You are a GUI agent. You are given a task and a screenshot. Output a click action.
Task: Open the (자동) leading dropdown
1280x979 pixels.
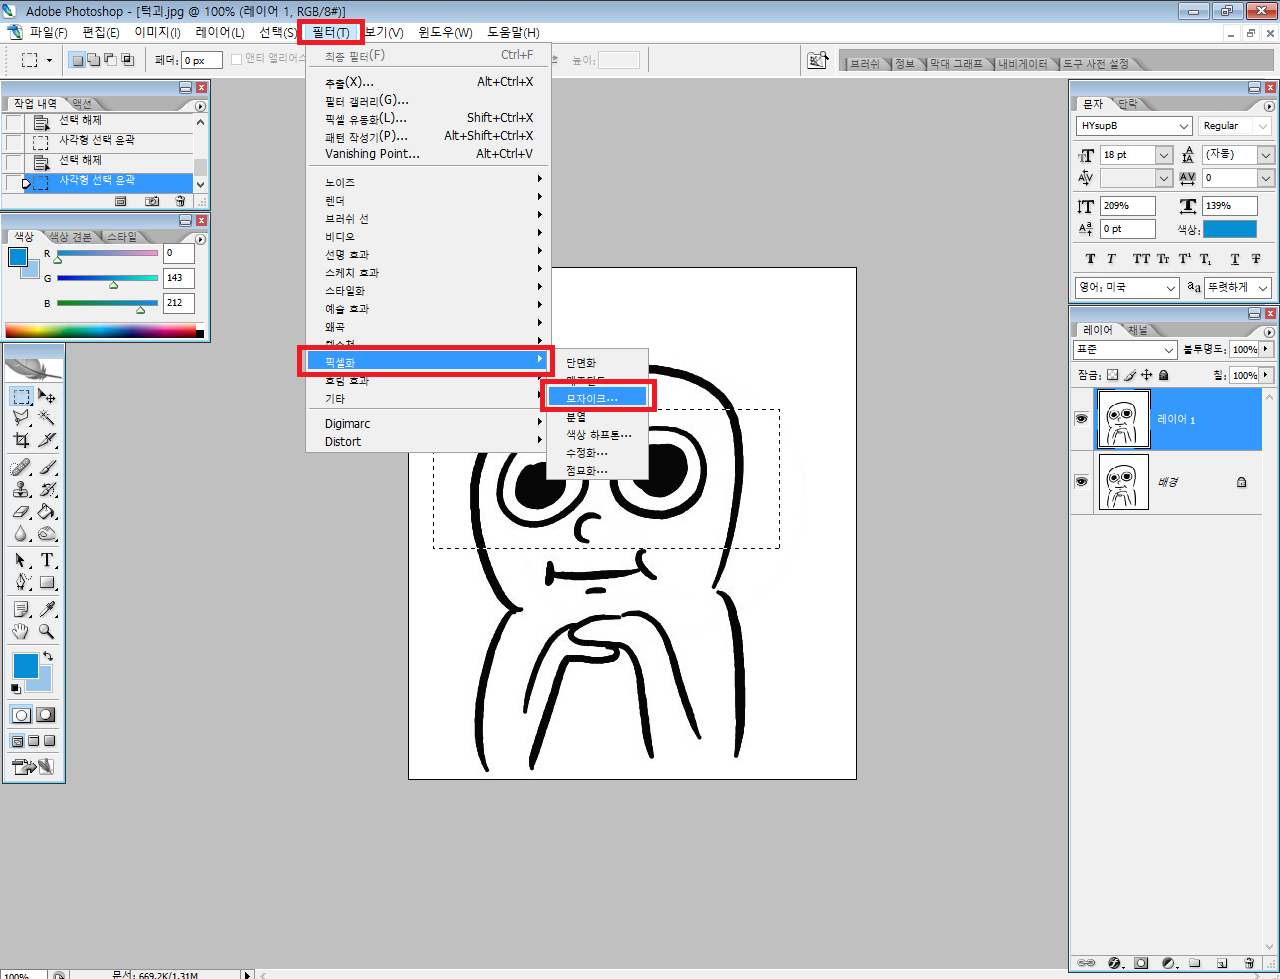point(1266,155)
